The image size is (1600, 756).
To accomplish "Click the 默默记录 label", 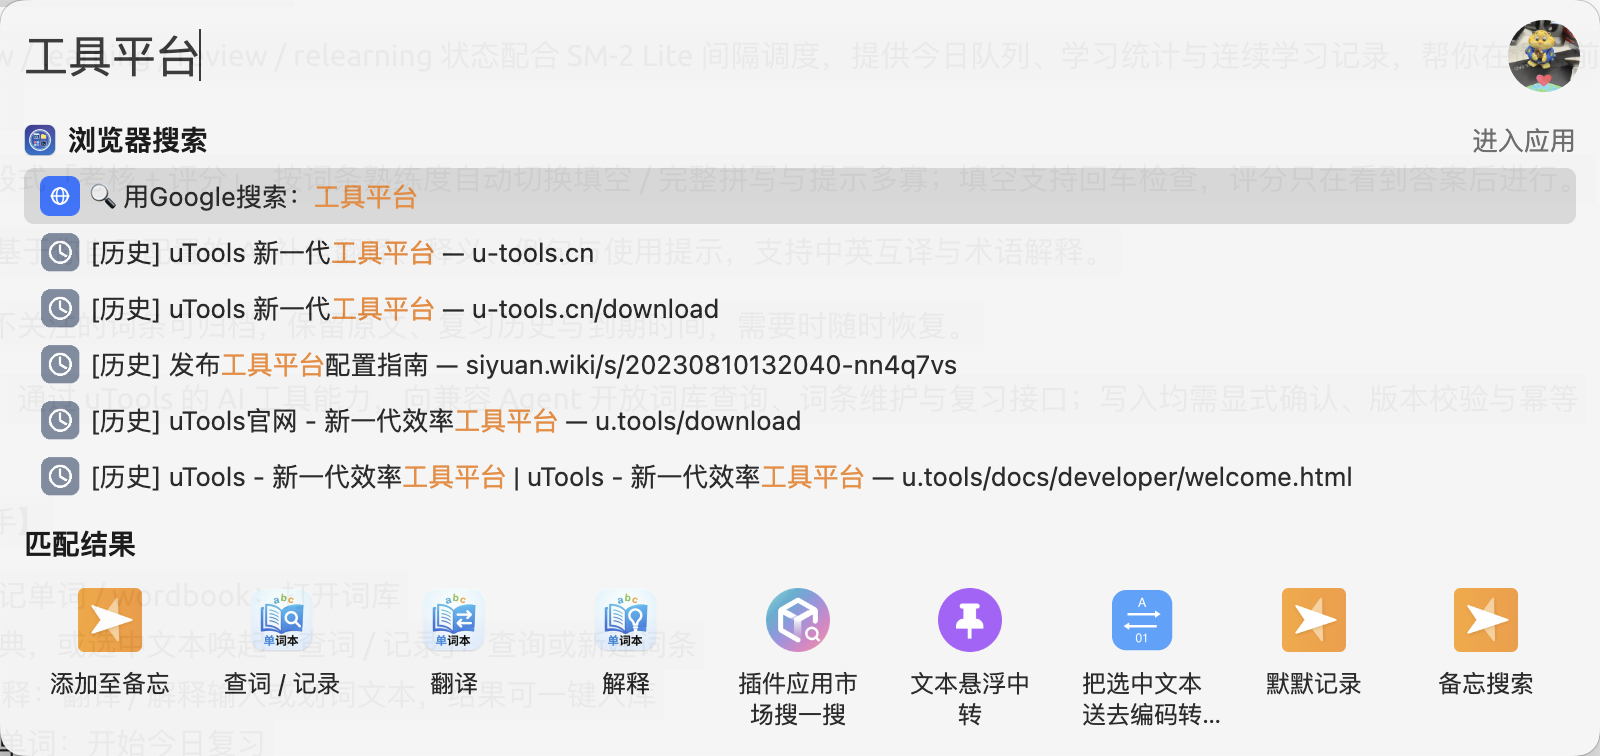I will point(1314,684).
